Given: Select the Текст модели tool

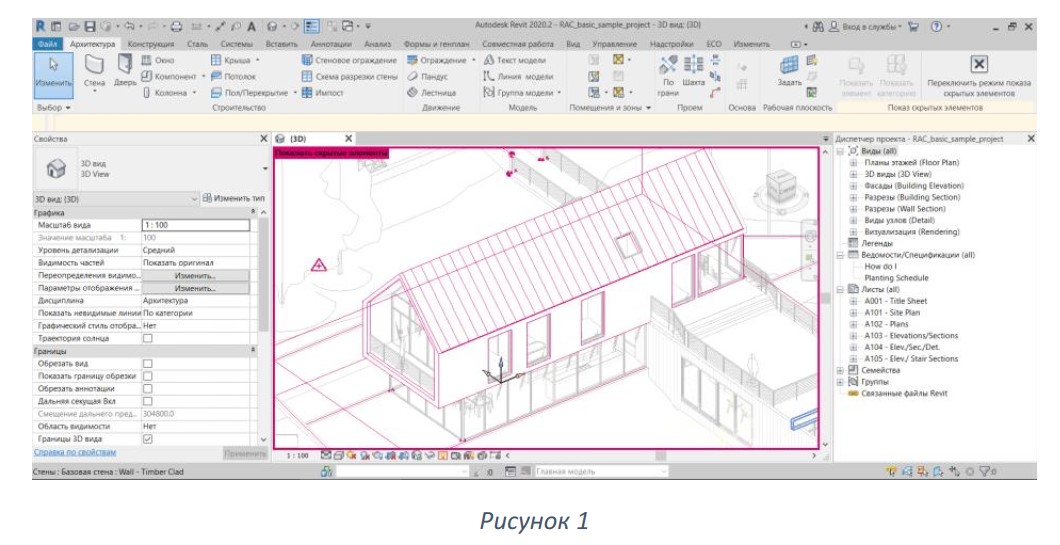Looking at the screenshot, I should 515,60.
